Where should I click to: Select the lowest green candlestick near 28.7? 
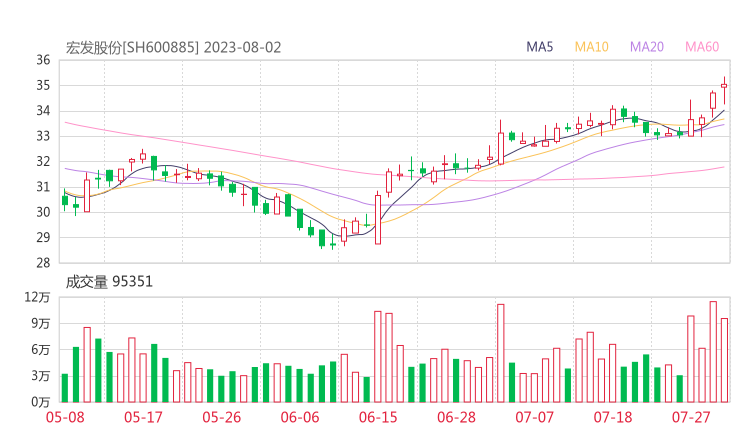point(333,243)
